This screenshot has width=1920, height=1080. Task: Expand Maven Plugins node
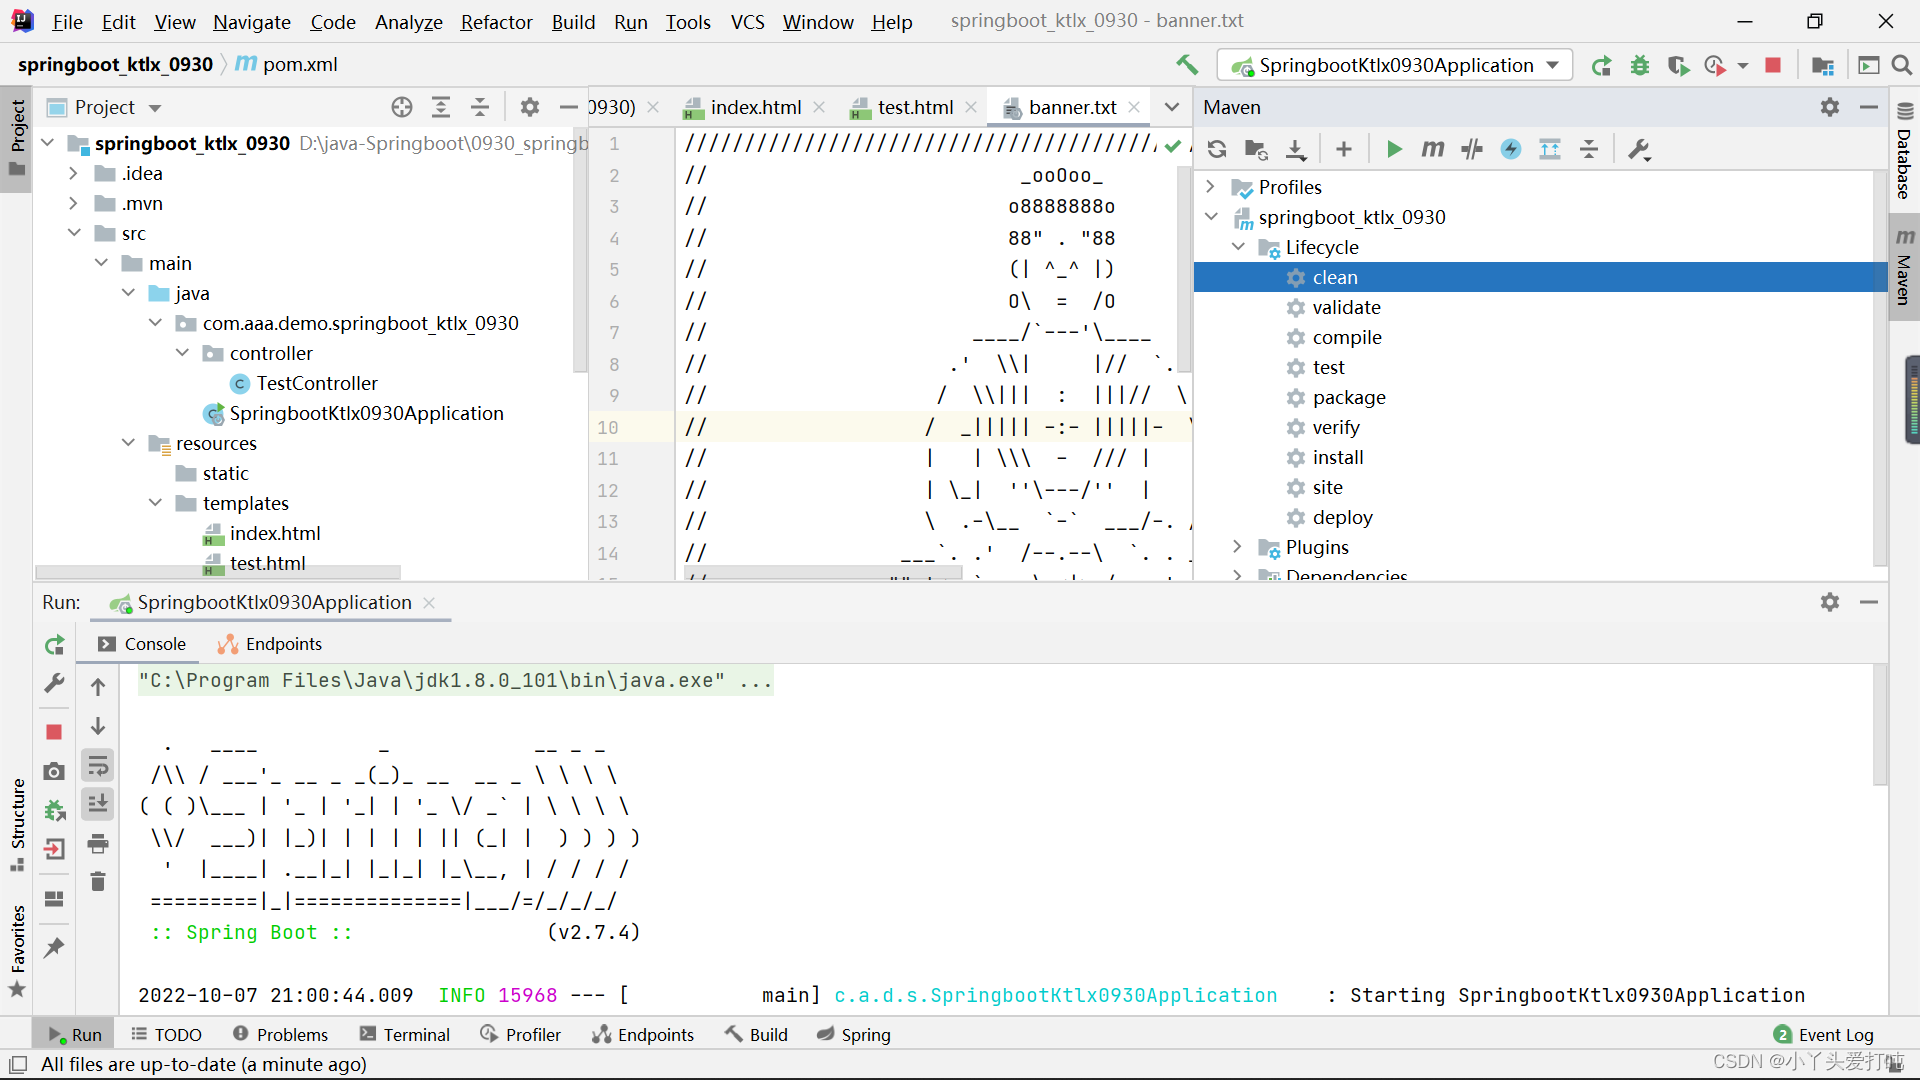pyautogui.click(x=1238, y=547)
